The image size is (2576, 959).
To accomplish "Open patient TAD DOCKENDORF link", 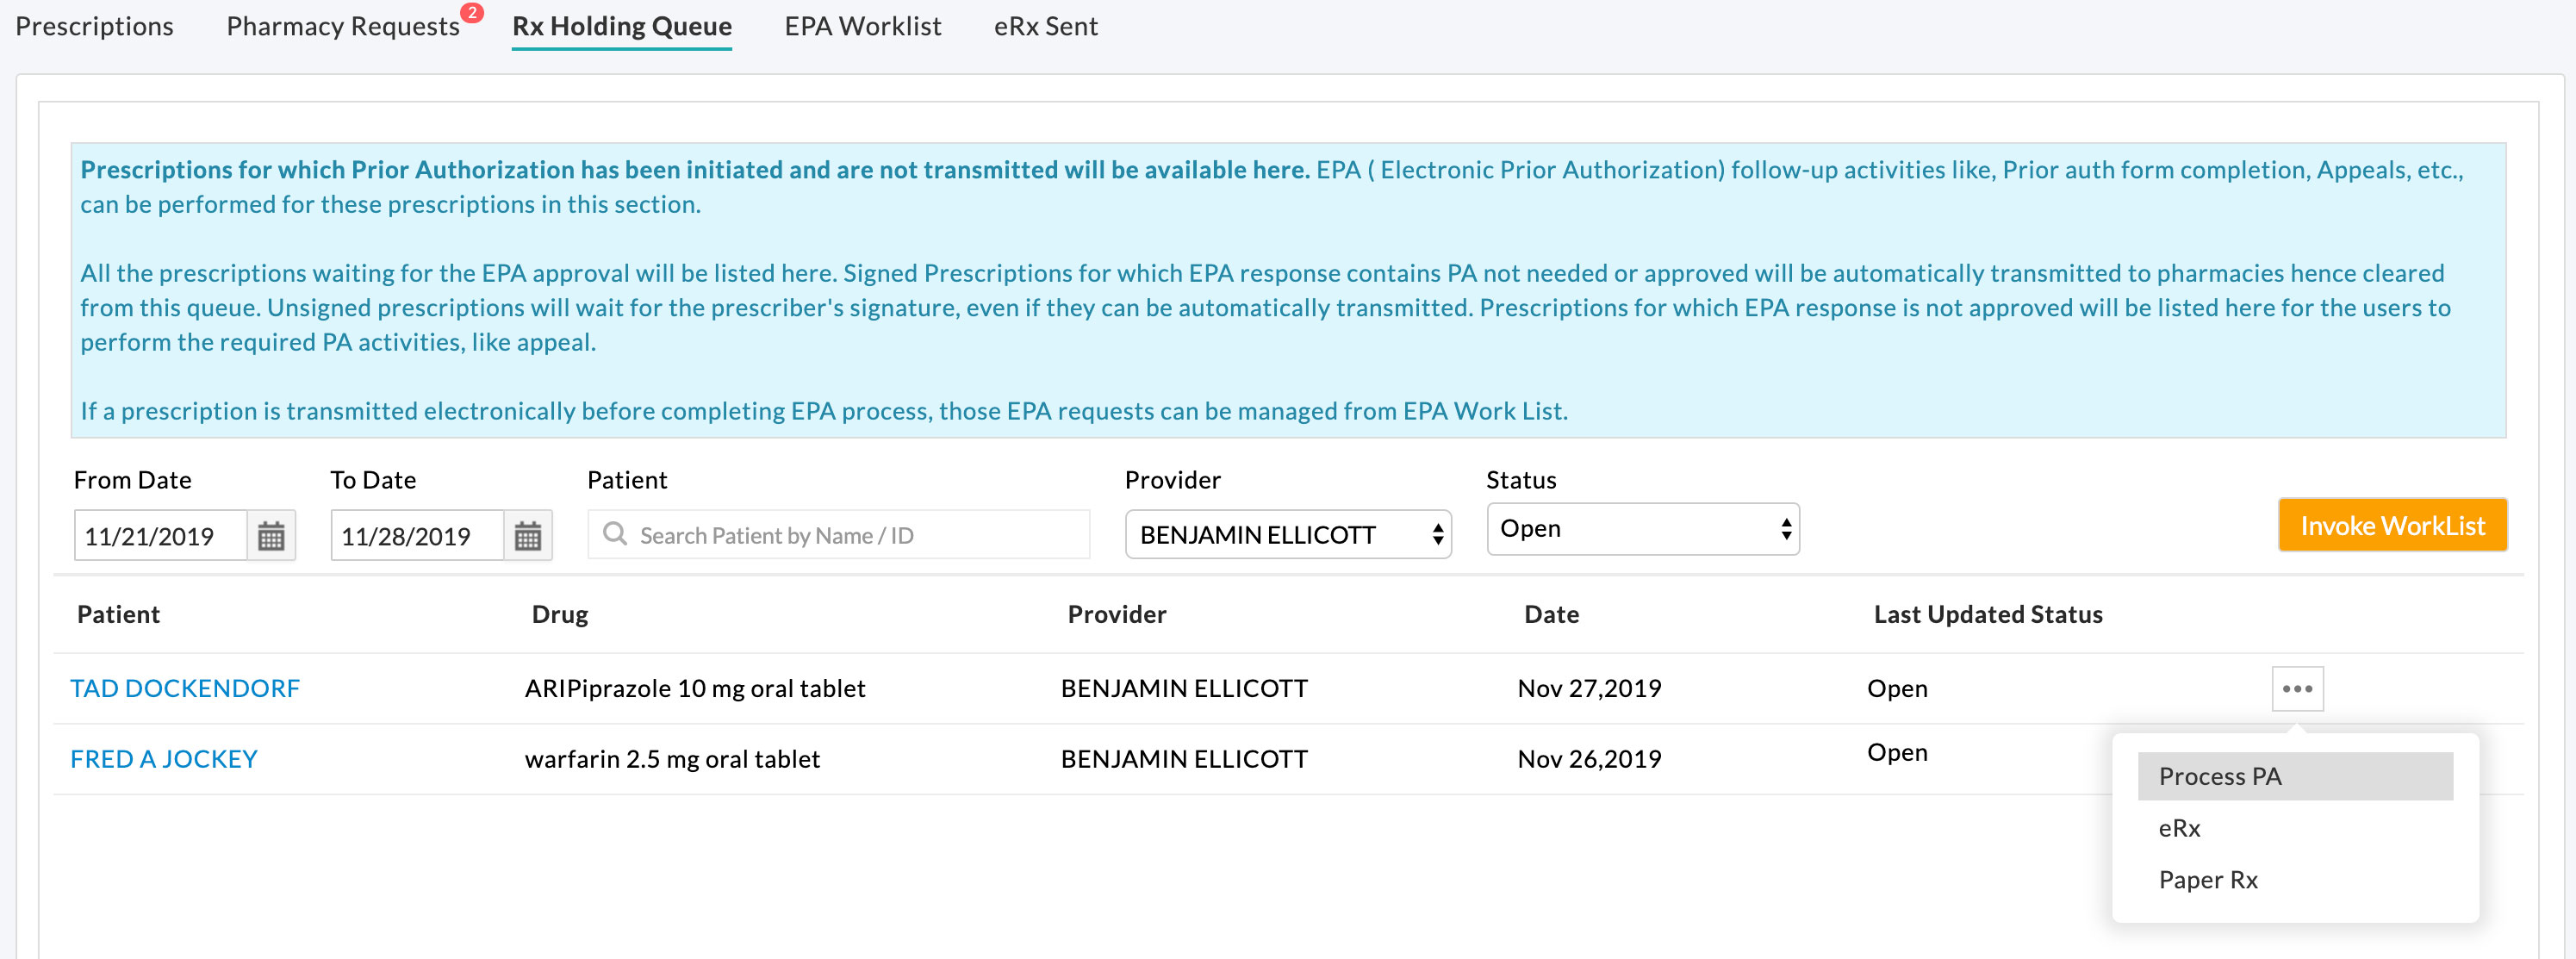I will click(185, 688).
